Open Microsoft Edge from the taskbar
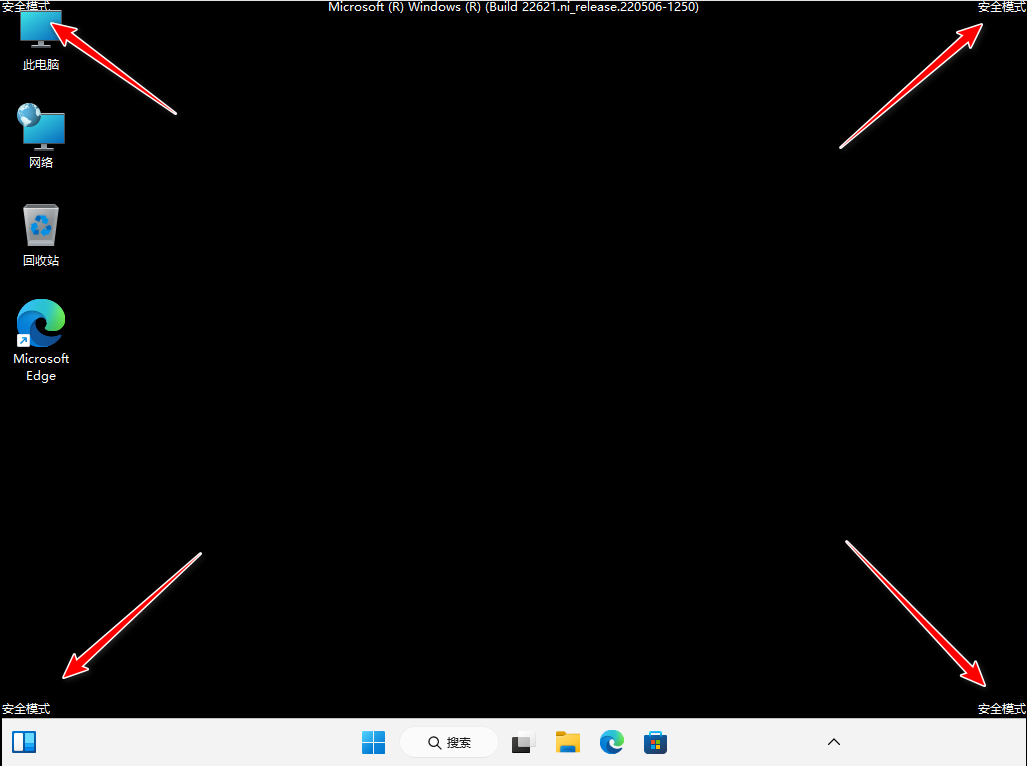The image size is (1027, 766). (612, 742)
